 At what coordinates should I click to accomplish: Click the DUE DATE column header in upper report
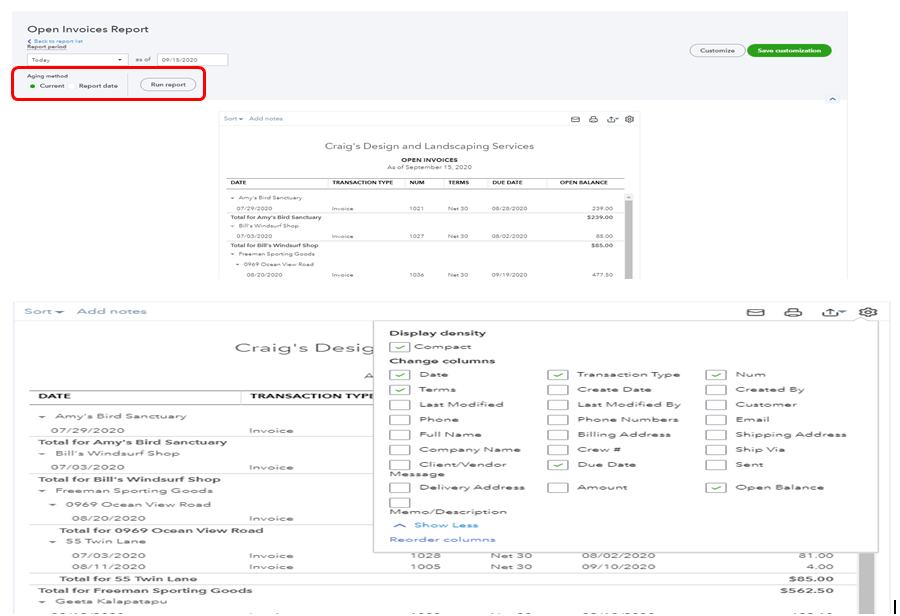[507, 183]
